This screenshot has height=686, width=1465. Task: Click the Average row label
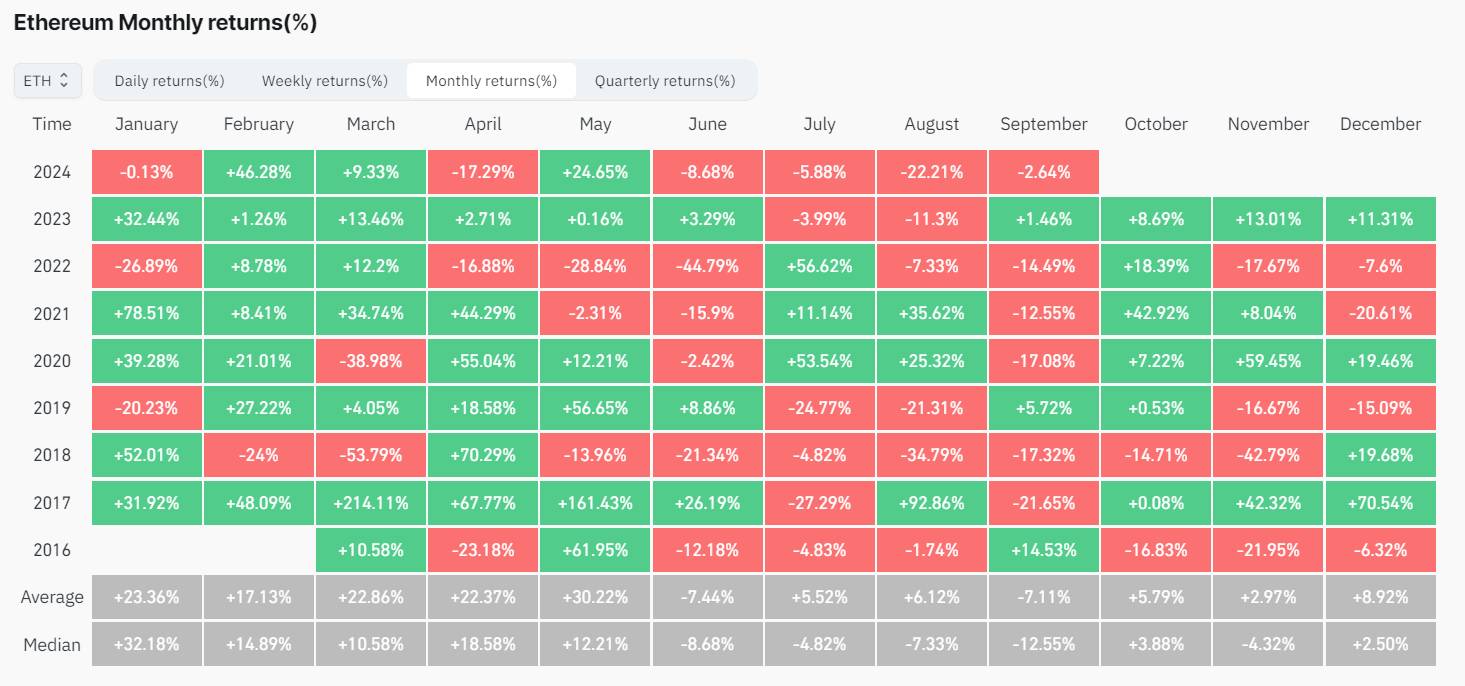click(52, 597)
